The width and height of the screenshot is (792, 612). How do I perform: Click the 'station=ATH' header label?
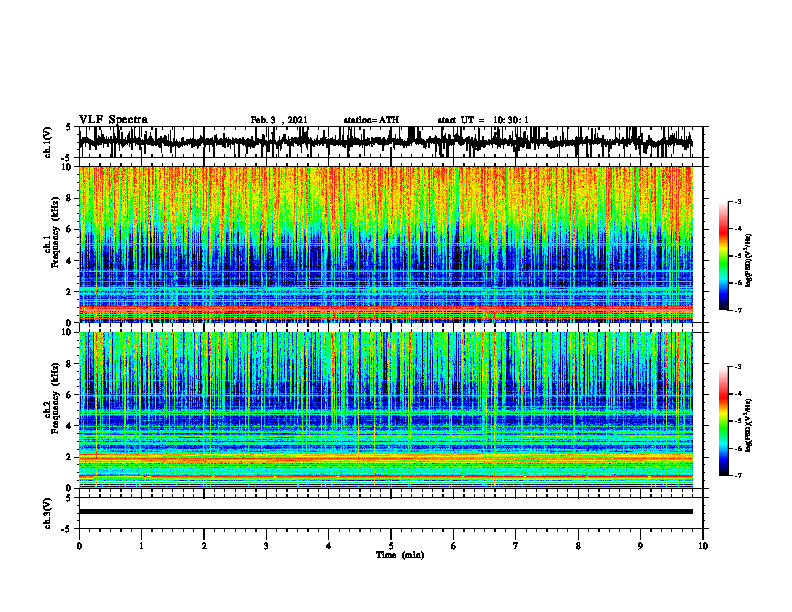[371, 120]
